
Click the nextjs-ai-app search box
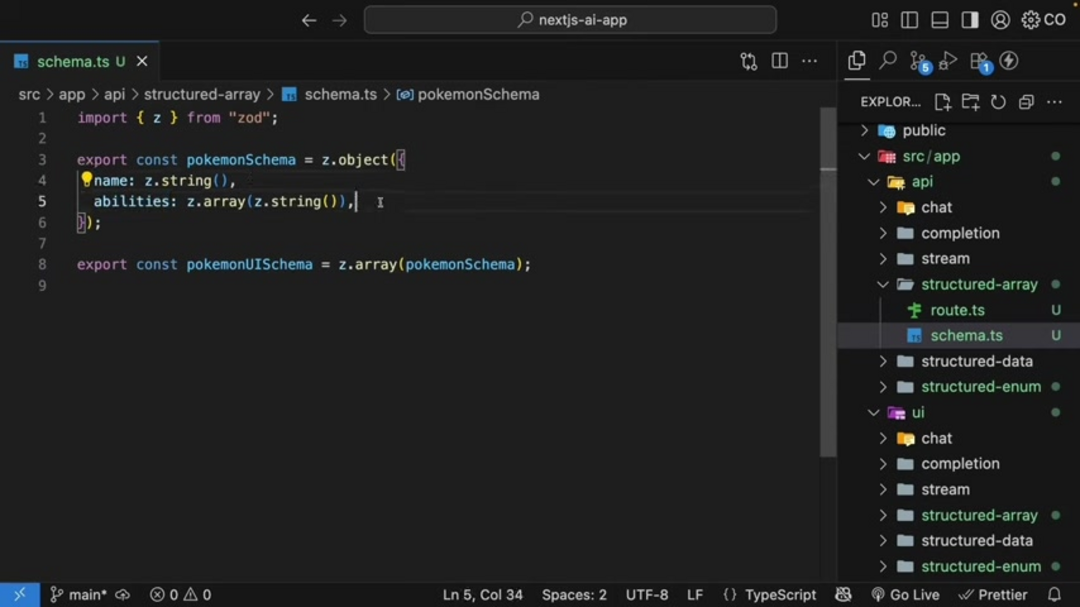click(570, 20)
